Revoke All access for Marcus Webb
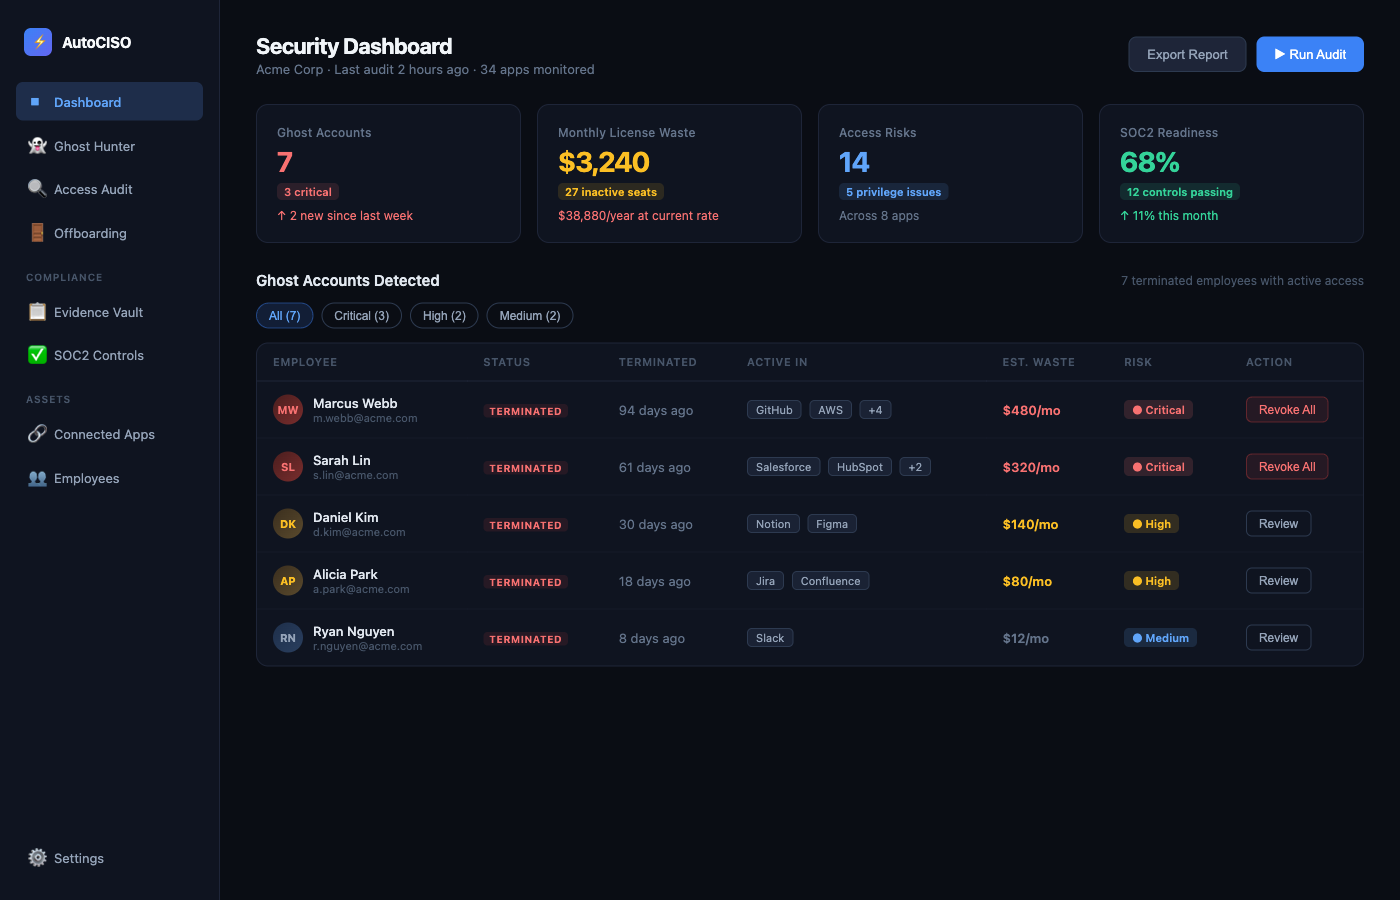The height and width of the screenshot is (900, 1400). coord(1287,410)
